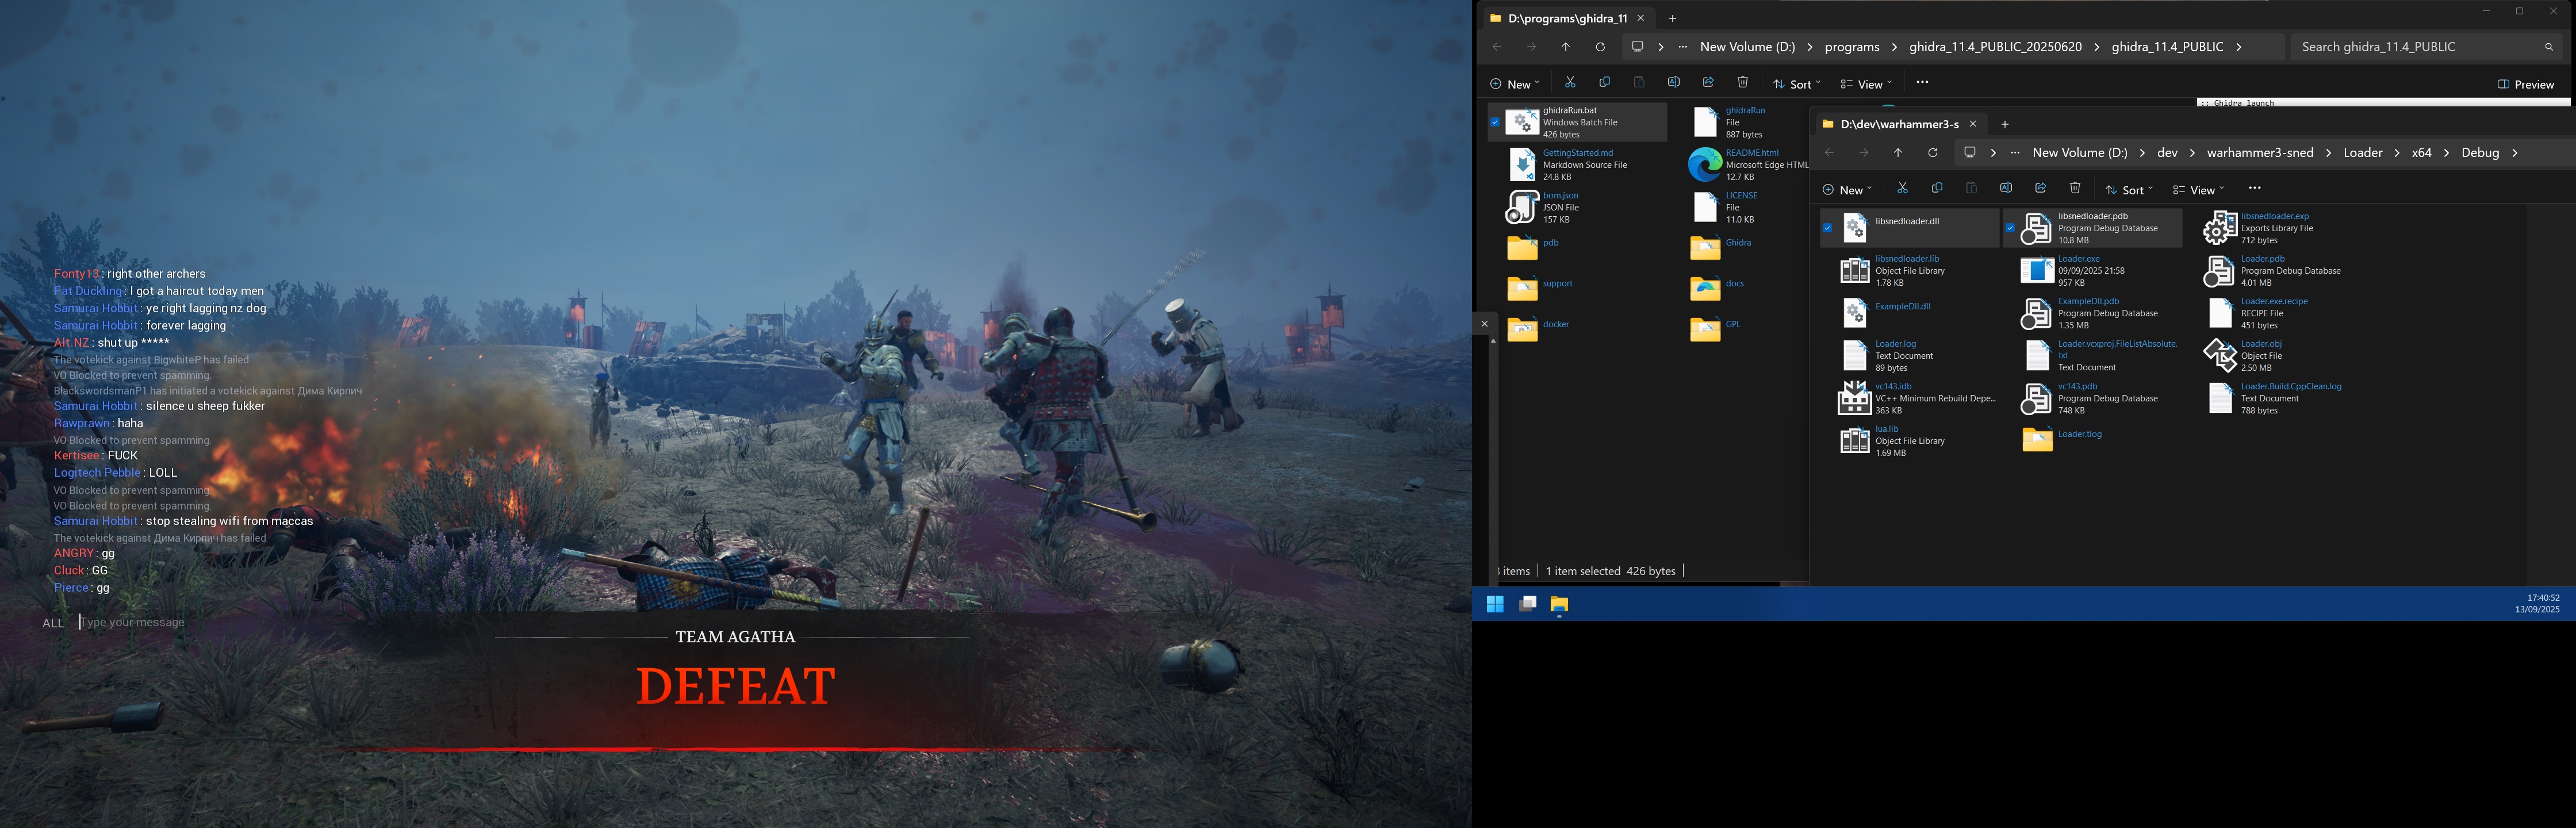
Task: Select the lua.lib library icon
Action: tap(1855, 441)
